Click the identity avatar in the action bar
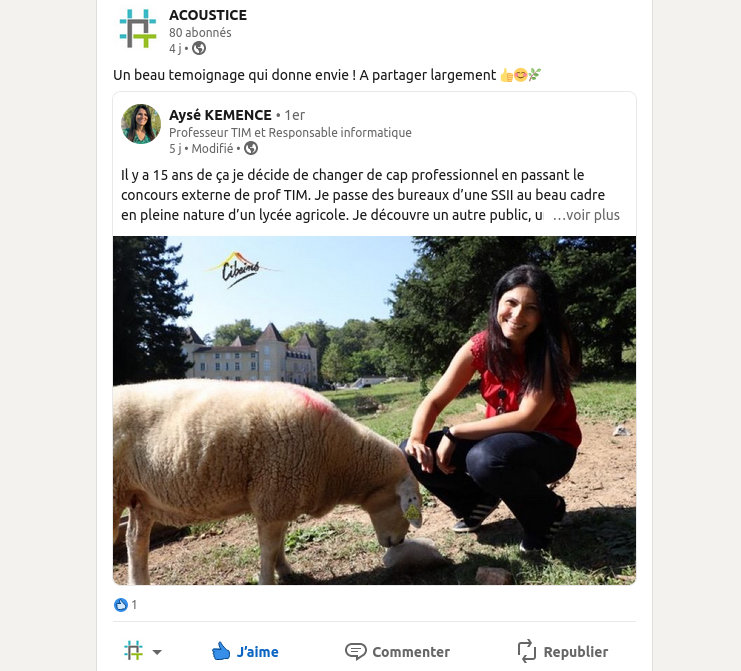The width and height of the screenshot is (741, 671). [133, 652]
